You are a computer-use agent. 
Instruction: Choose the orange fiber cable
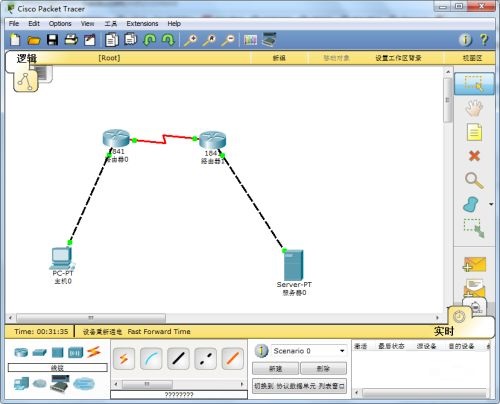click(233, 359)
